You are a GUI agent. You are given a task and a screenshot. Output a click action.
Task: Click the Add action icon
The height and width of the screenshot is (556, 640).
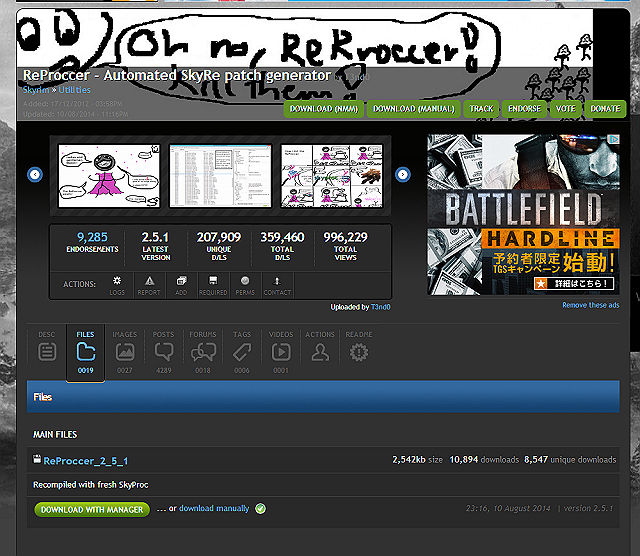181,285
